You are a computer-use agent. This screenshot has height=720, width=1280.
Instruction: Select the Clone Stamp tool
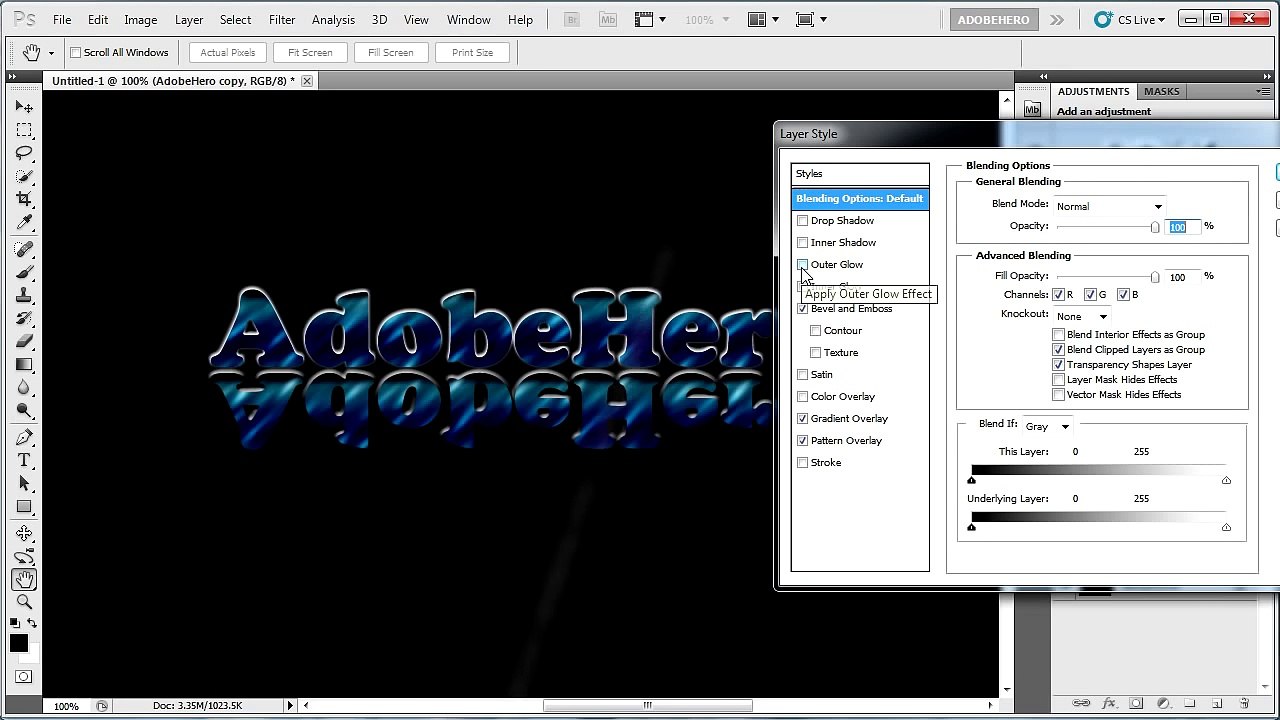click(x=24, y=296)
